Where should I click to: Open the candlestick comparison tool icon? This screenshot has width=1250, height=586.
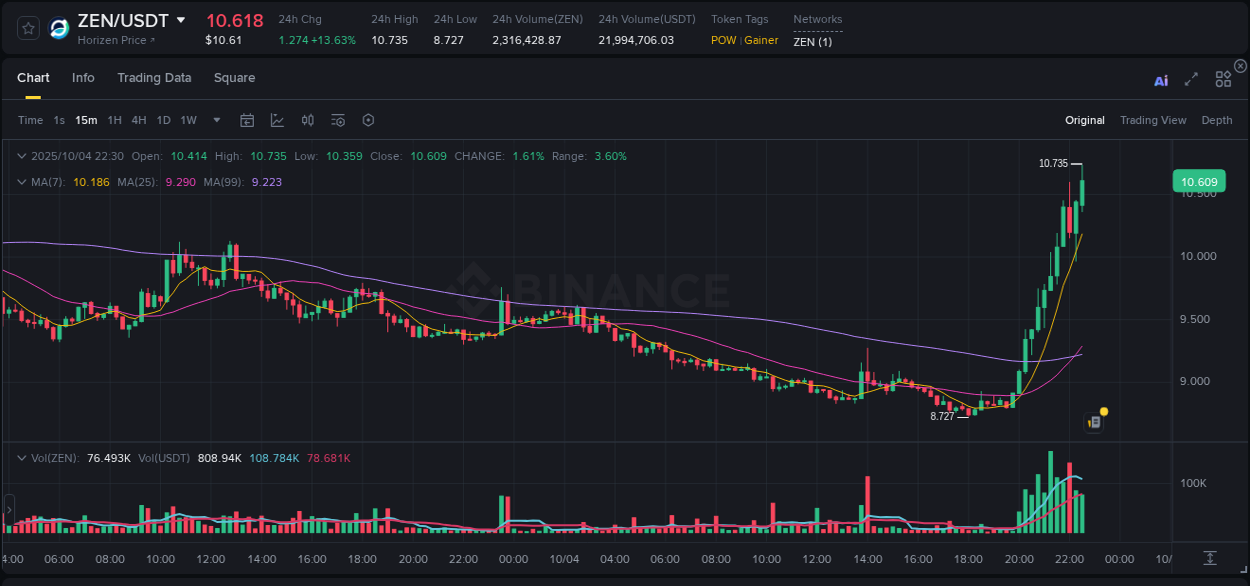(307, 120)
